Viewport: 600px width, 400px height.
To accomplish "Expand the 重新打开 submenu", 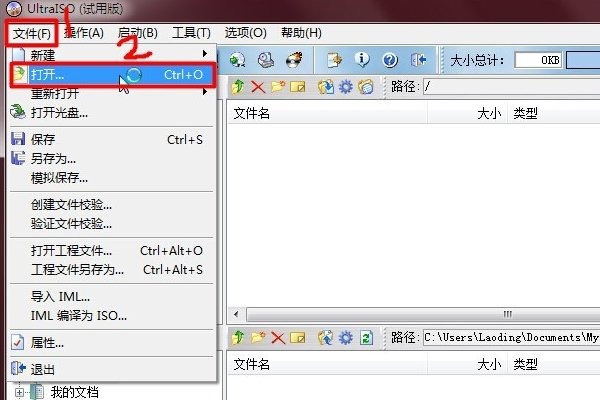I will [112, 93].
